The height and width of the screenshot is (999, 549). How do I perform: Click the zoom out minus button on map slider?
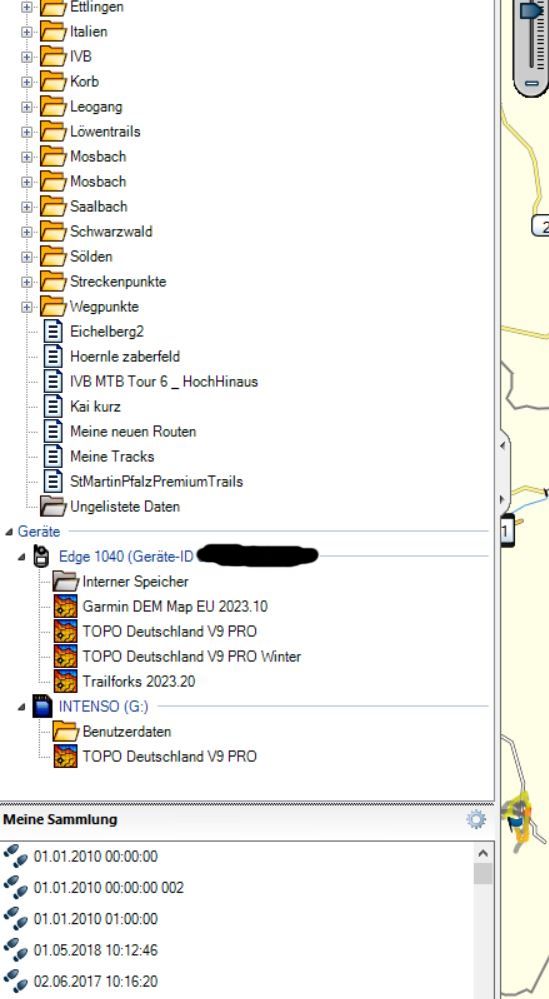coord(531,83)
